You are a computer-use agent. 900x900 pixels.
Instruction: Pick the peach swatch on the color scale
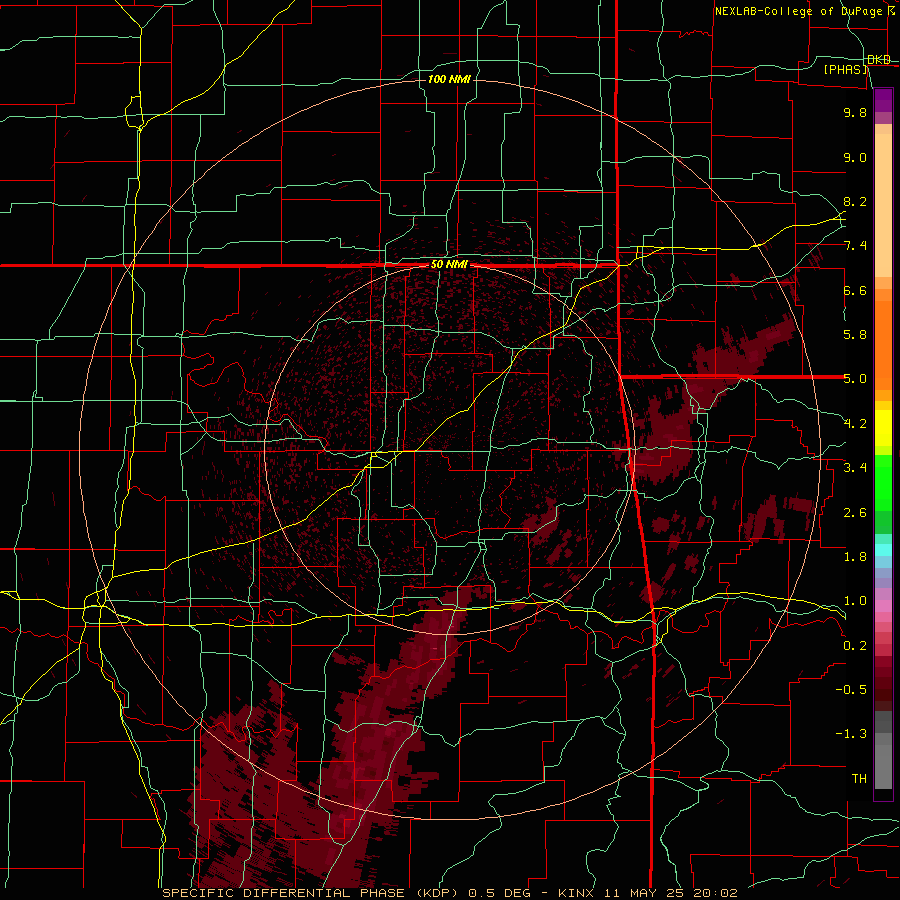pos(883,205)
